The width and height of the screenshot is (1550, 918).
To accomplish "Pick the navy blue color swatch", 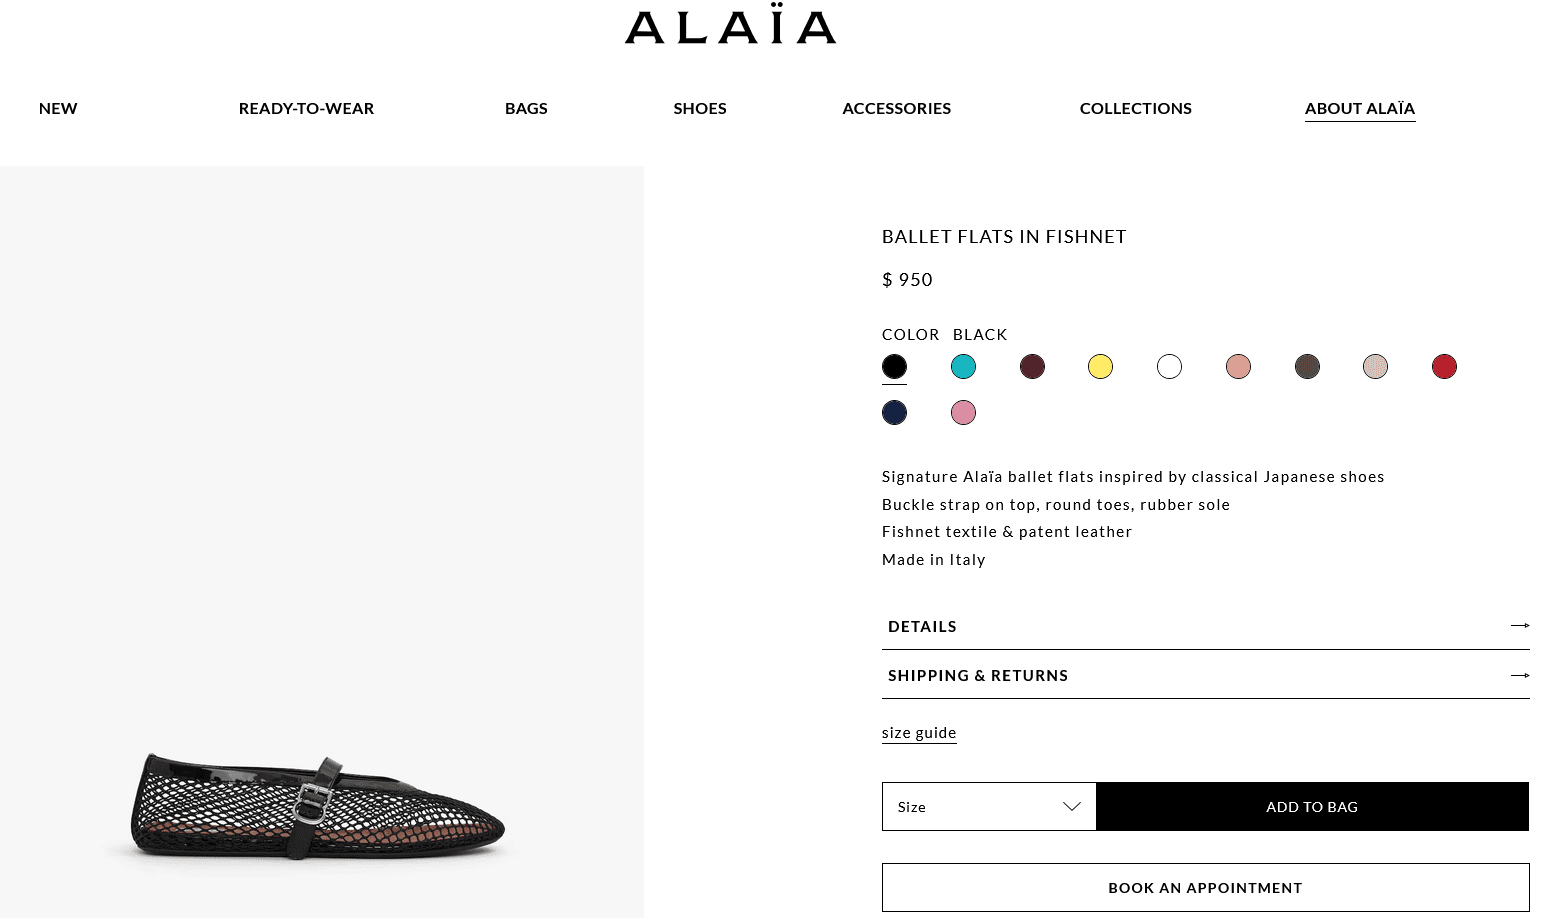I will [x=894, y=413].
